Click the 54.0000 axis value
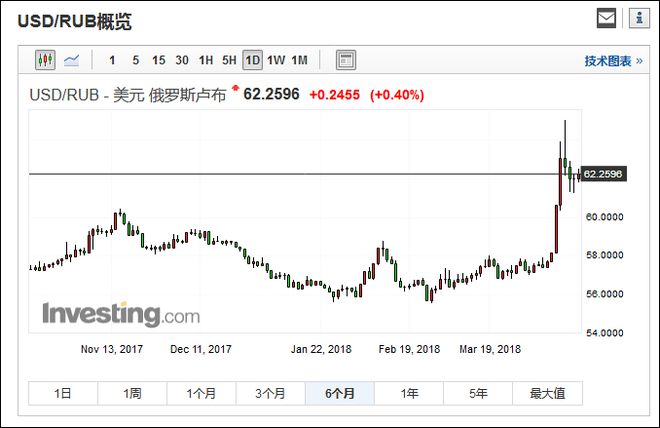Image resolution: width=660 pixels, height=428 pixels. [604, 333]
